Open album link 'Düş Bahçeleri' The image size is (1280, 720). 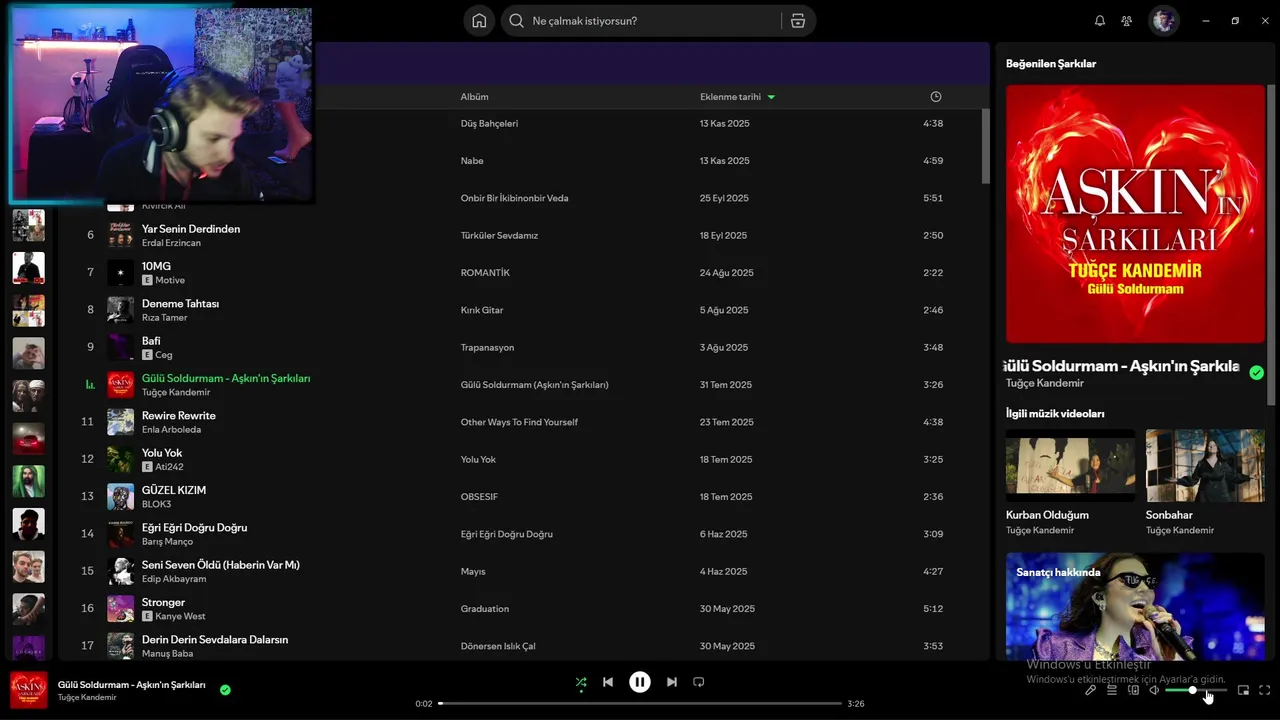tap(489, 124)
